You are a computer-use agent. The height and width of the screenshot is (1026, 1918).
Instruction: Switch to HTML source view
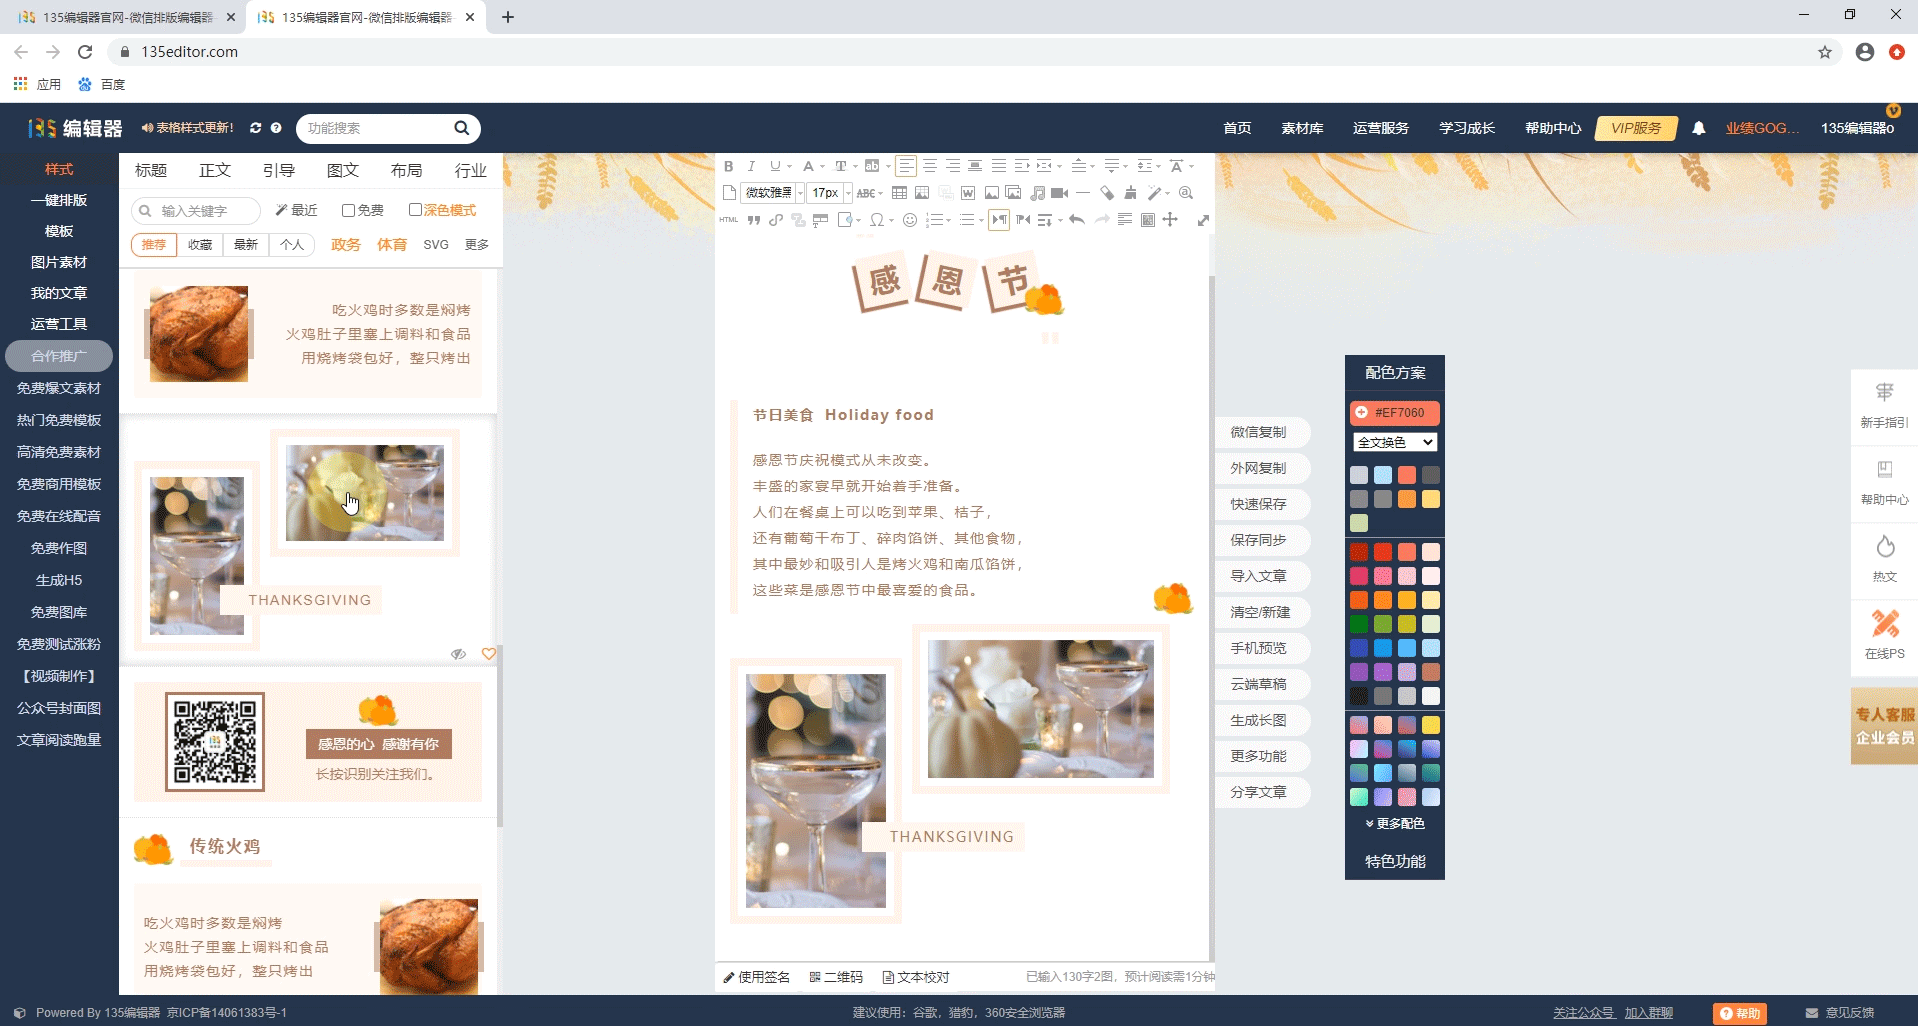click(728, 220)
